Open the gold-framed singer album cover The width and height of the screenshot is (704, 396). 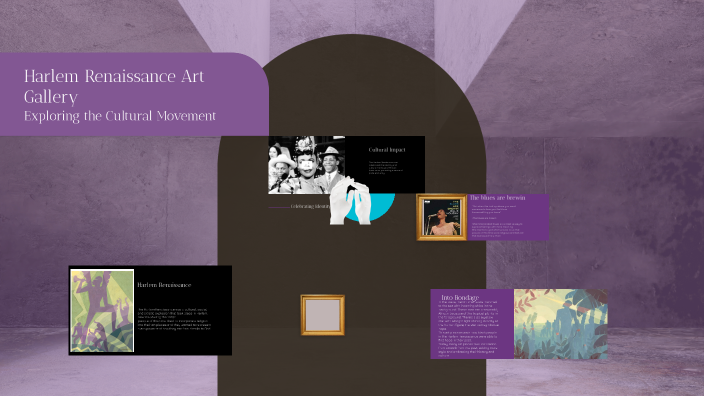[442, 217]
